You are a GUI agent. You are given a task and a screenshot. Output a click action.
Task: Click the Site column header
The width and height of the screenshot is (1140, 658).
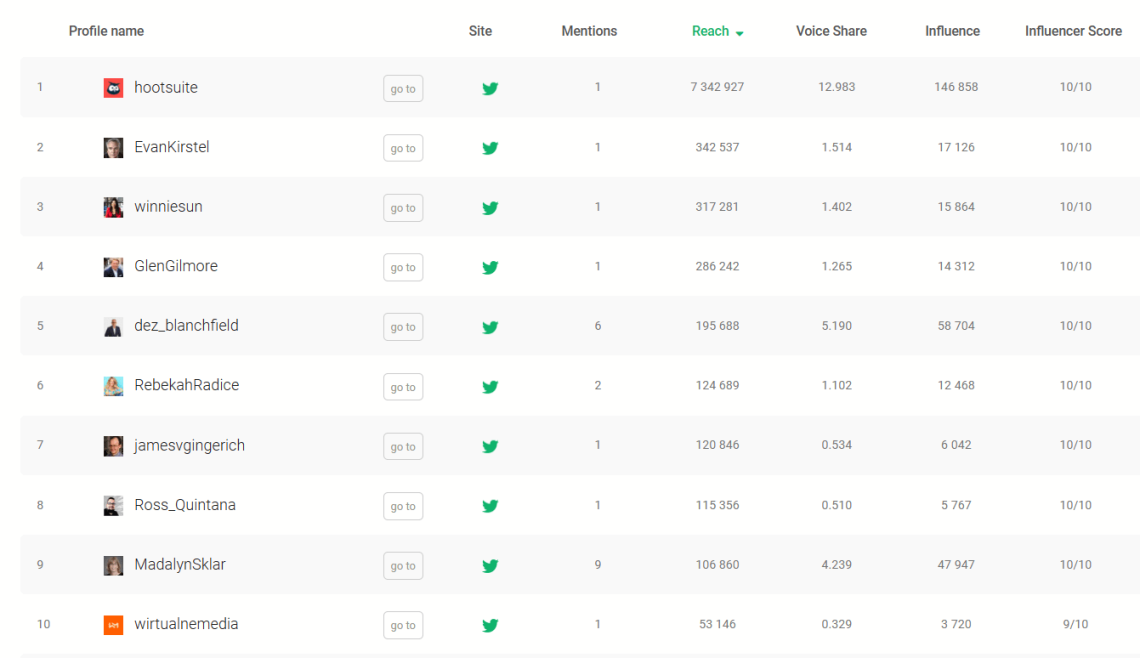coord(480,31)
